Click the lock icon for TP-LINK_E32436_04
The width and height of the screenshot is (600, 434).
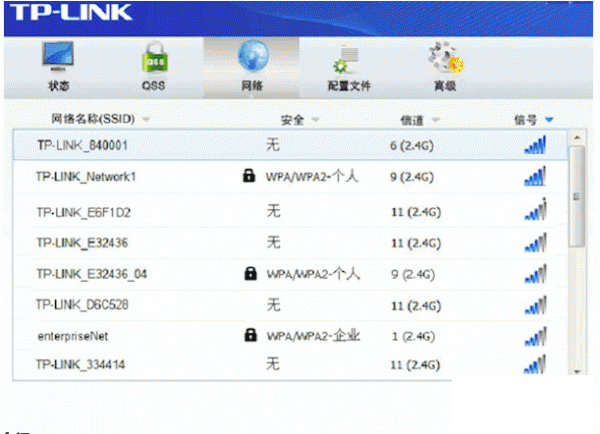click(250, 273)
